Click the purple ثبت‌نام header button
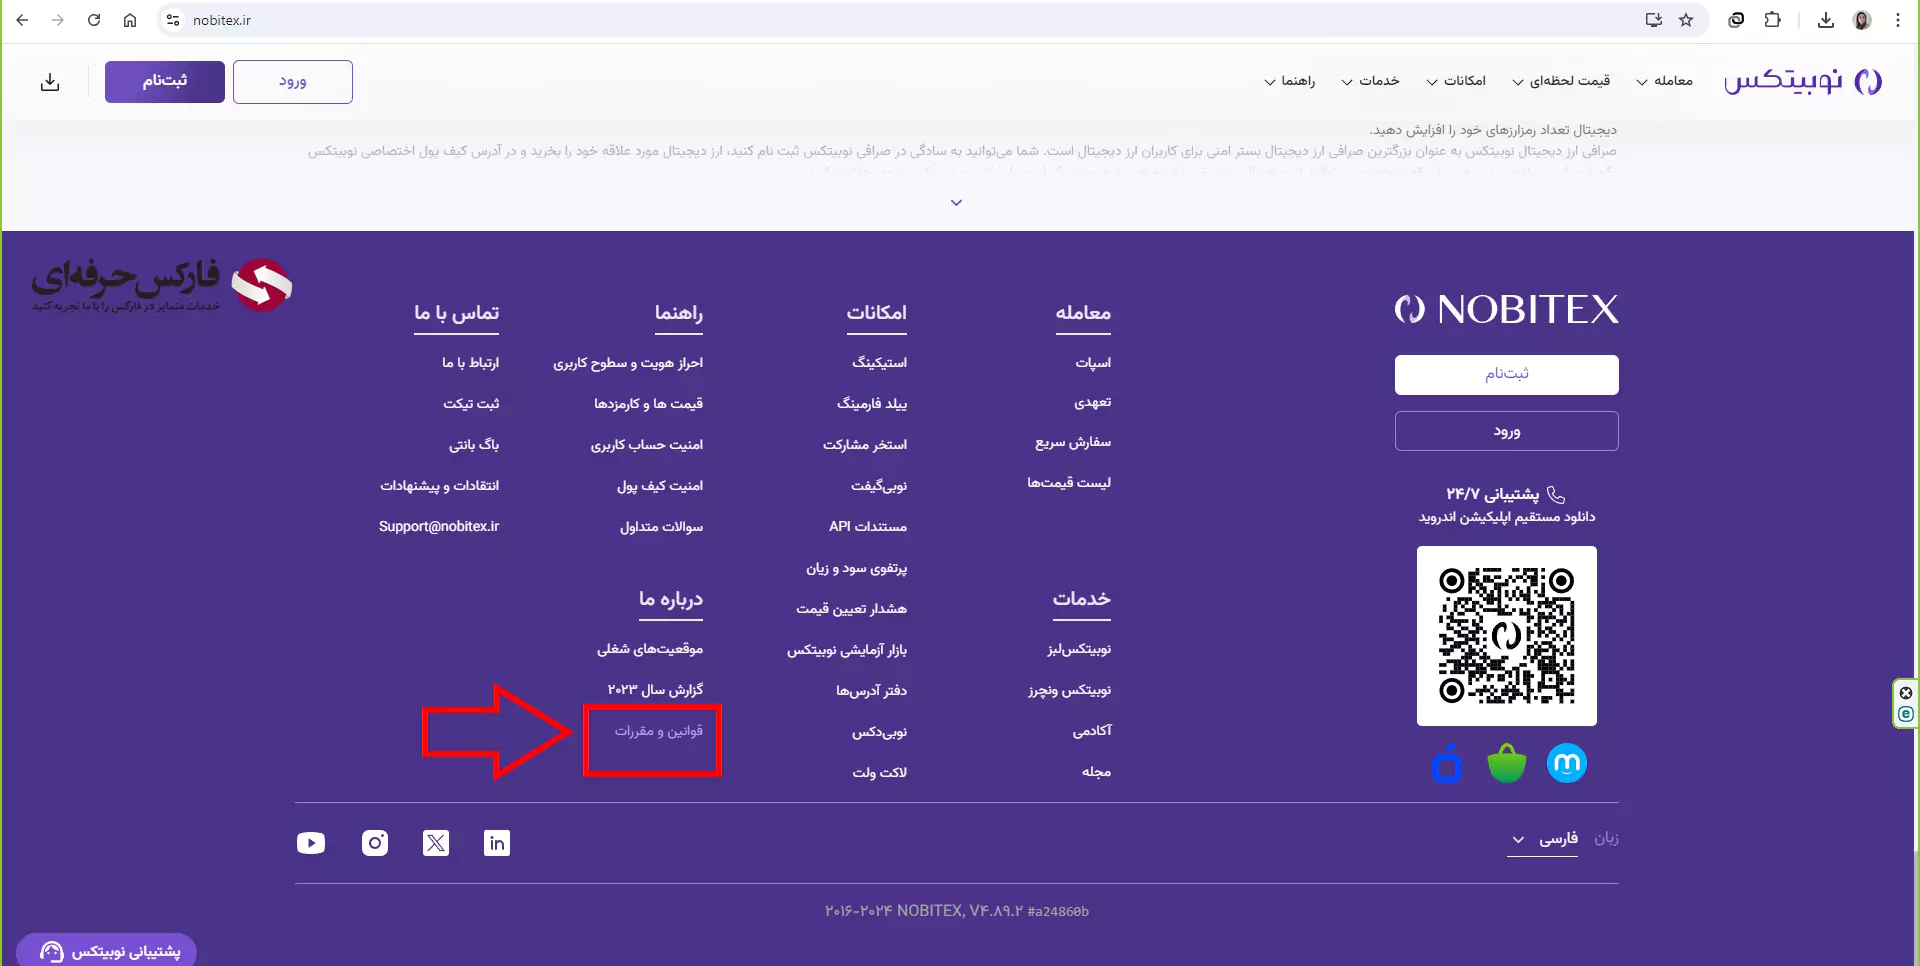Viewport: 1920px width, 966px height. click(165, 82)
